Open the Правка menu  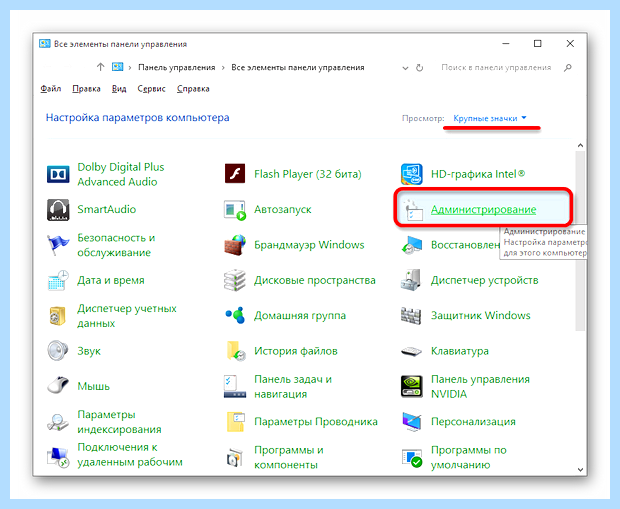click(86, 89)
